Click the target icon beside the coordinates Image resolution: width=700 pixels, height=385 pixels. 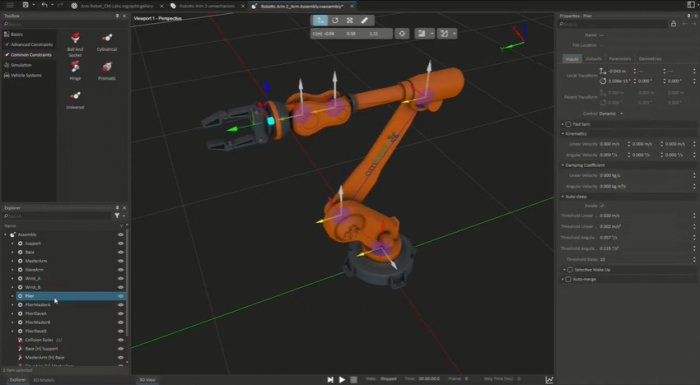tap(402, 33)
